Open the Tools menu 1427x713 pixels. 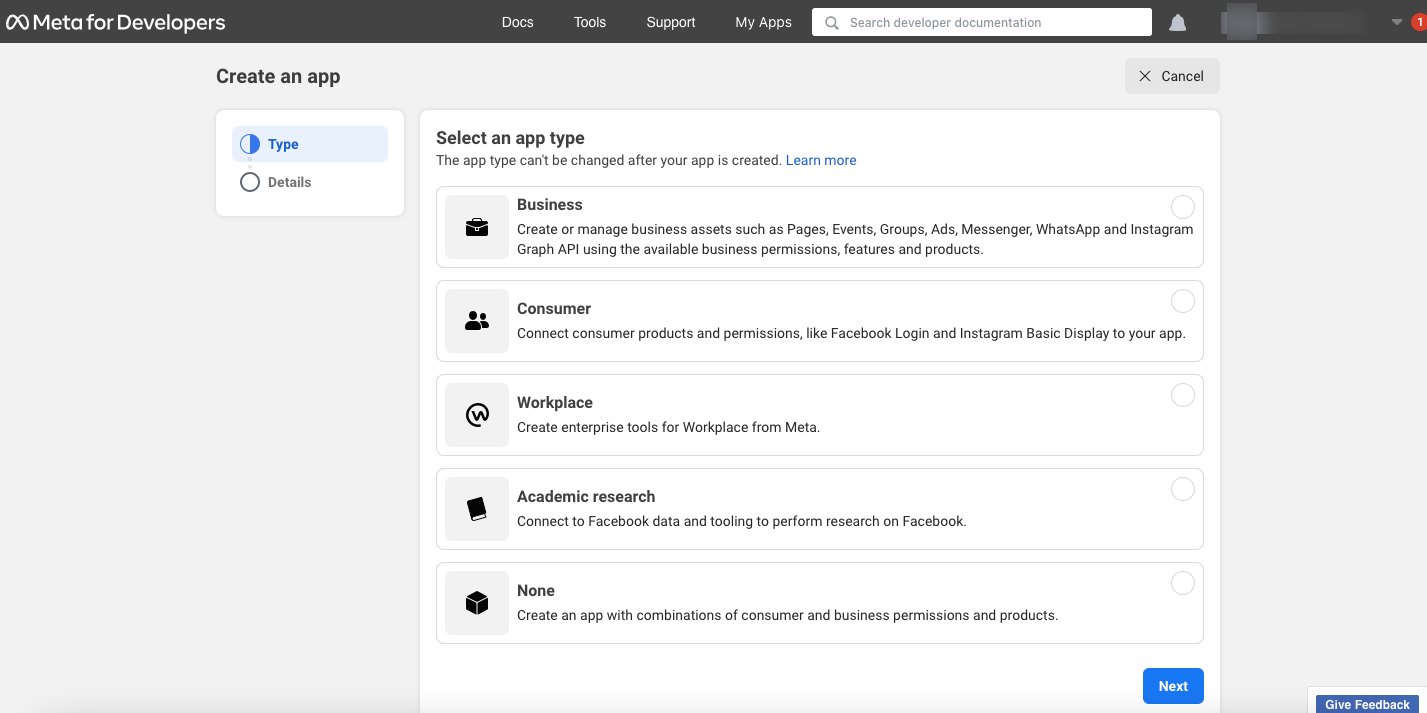pos(590,22)
